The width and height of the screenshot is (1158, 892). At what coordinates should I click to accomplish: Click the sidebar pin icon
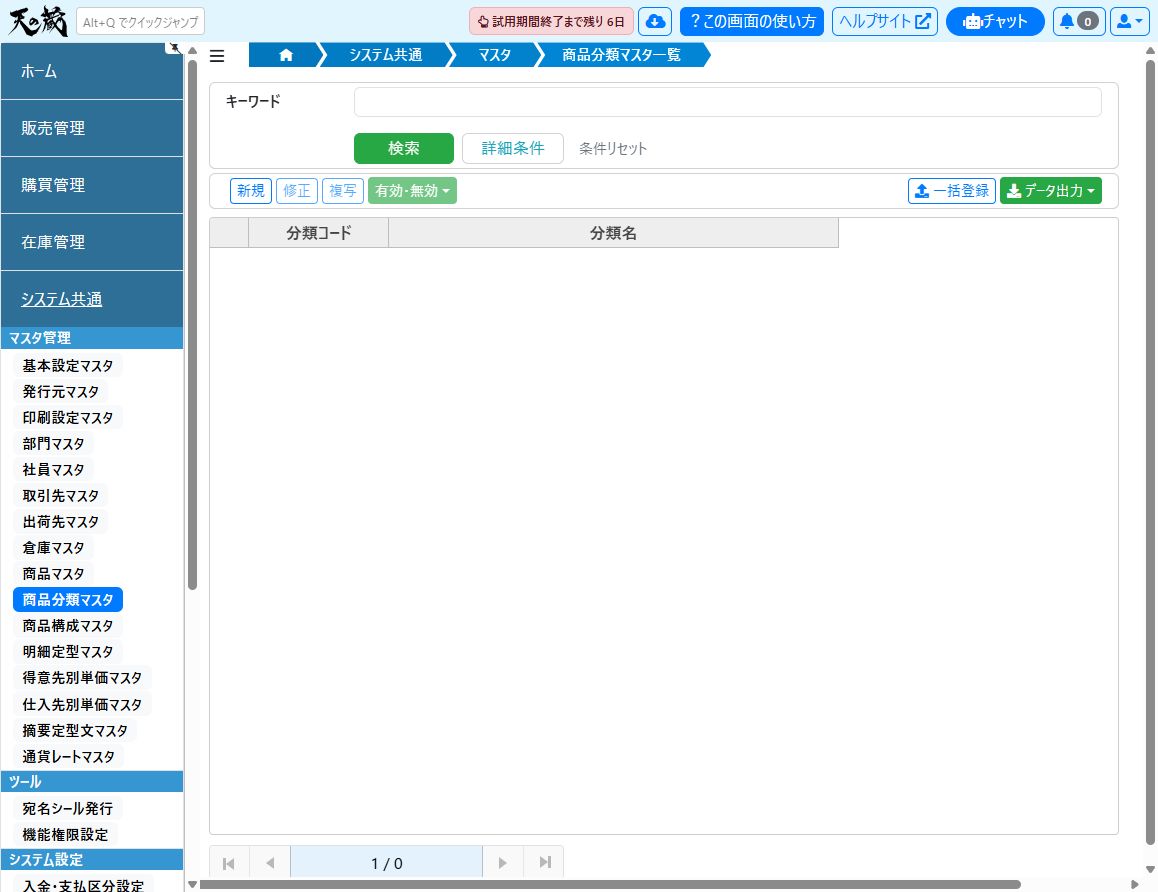pos(174,48)
